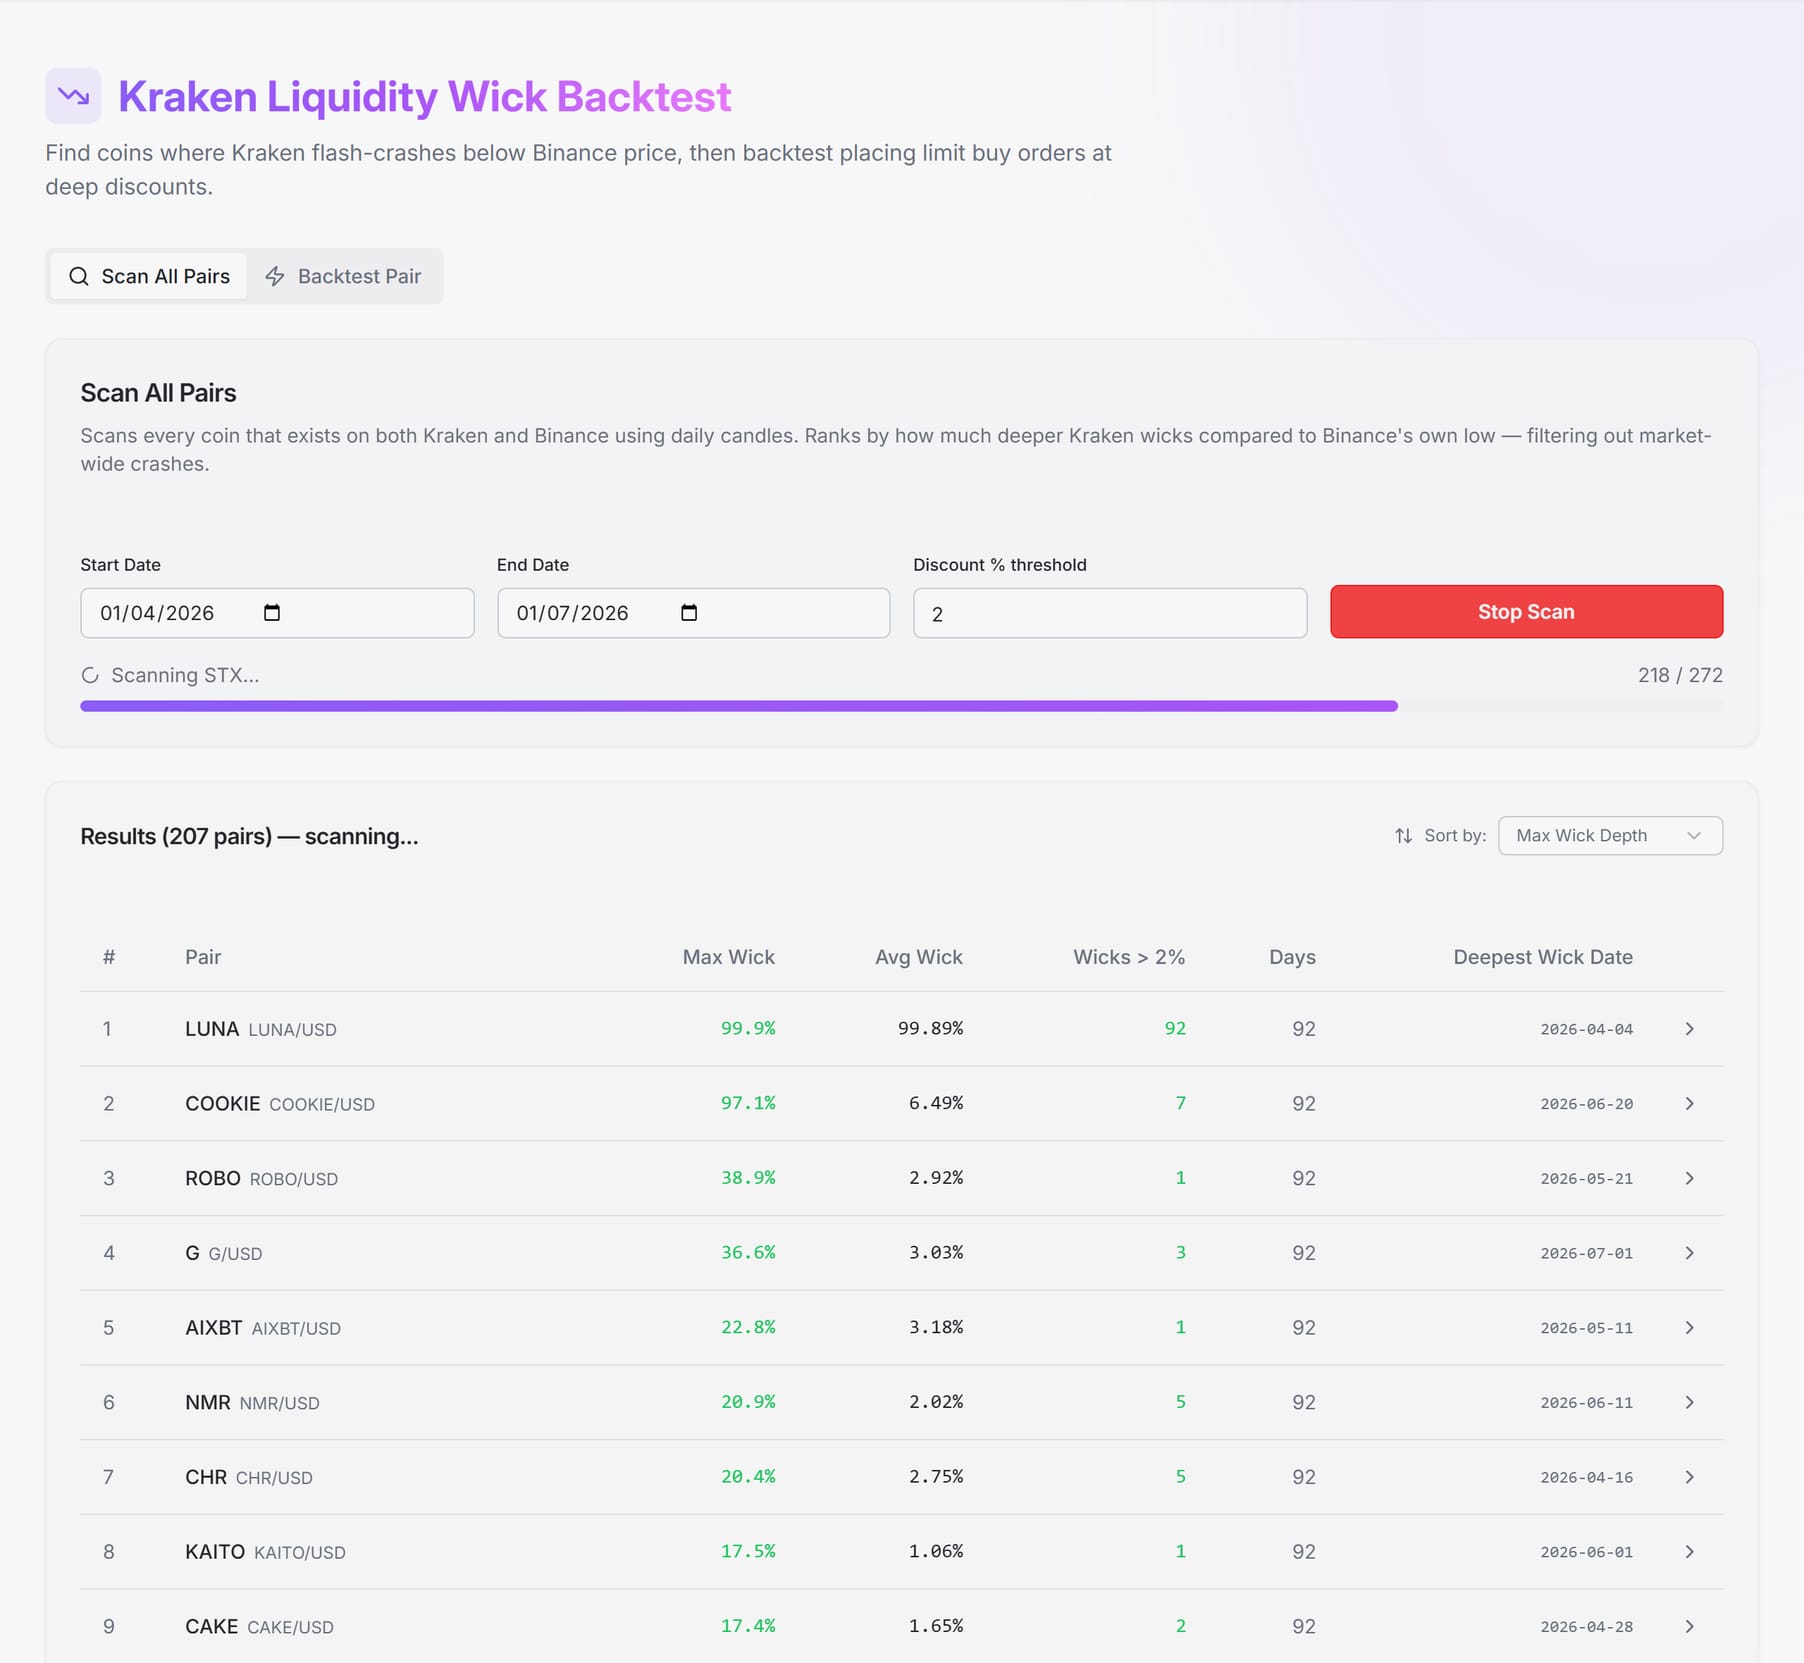Viewport: 1804px width, 1663px height.
Task: Click the 2026-06-20 deepest wick date
Action: coord(1587,1104)
